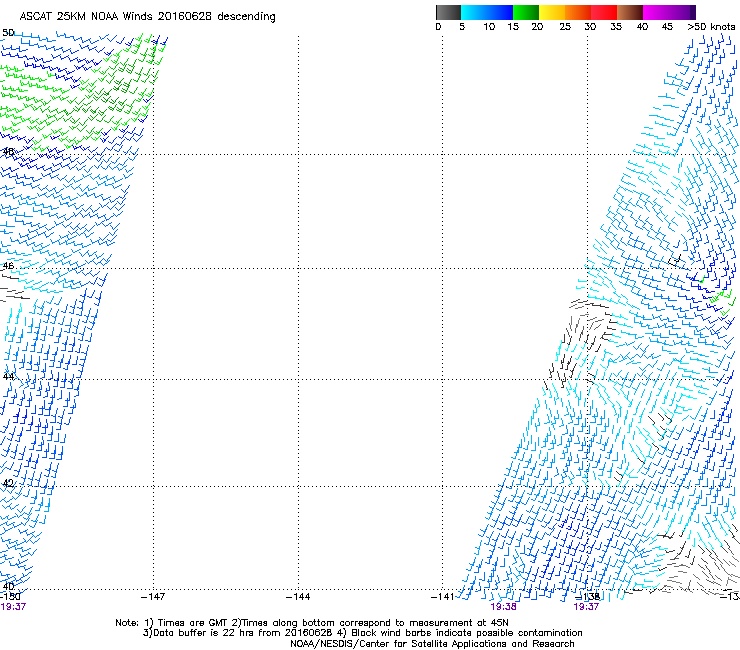Viewport: 740px width, 650px height.
Task: Click the latitude label 50
Action: point(8,33)
